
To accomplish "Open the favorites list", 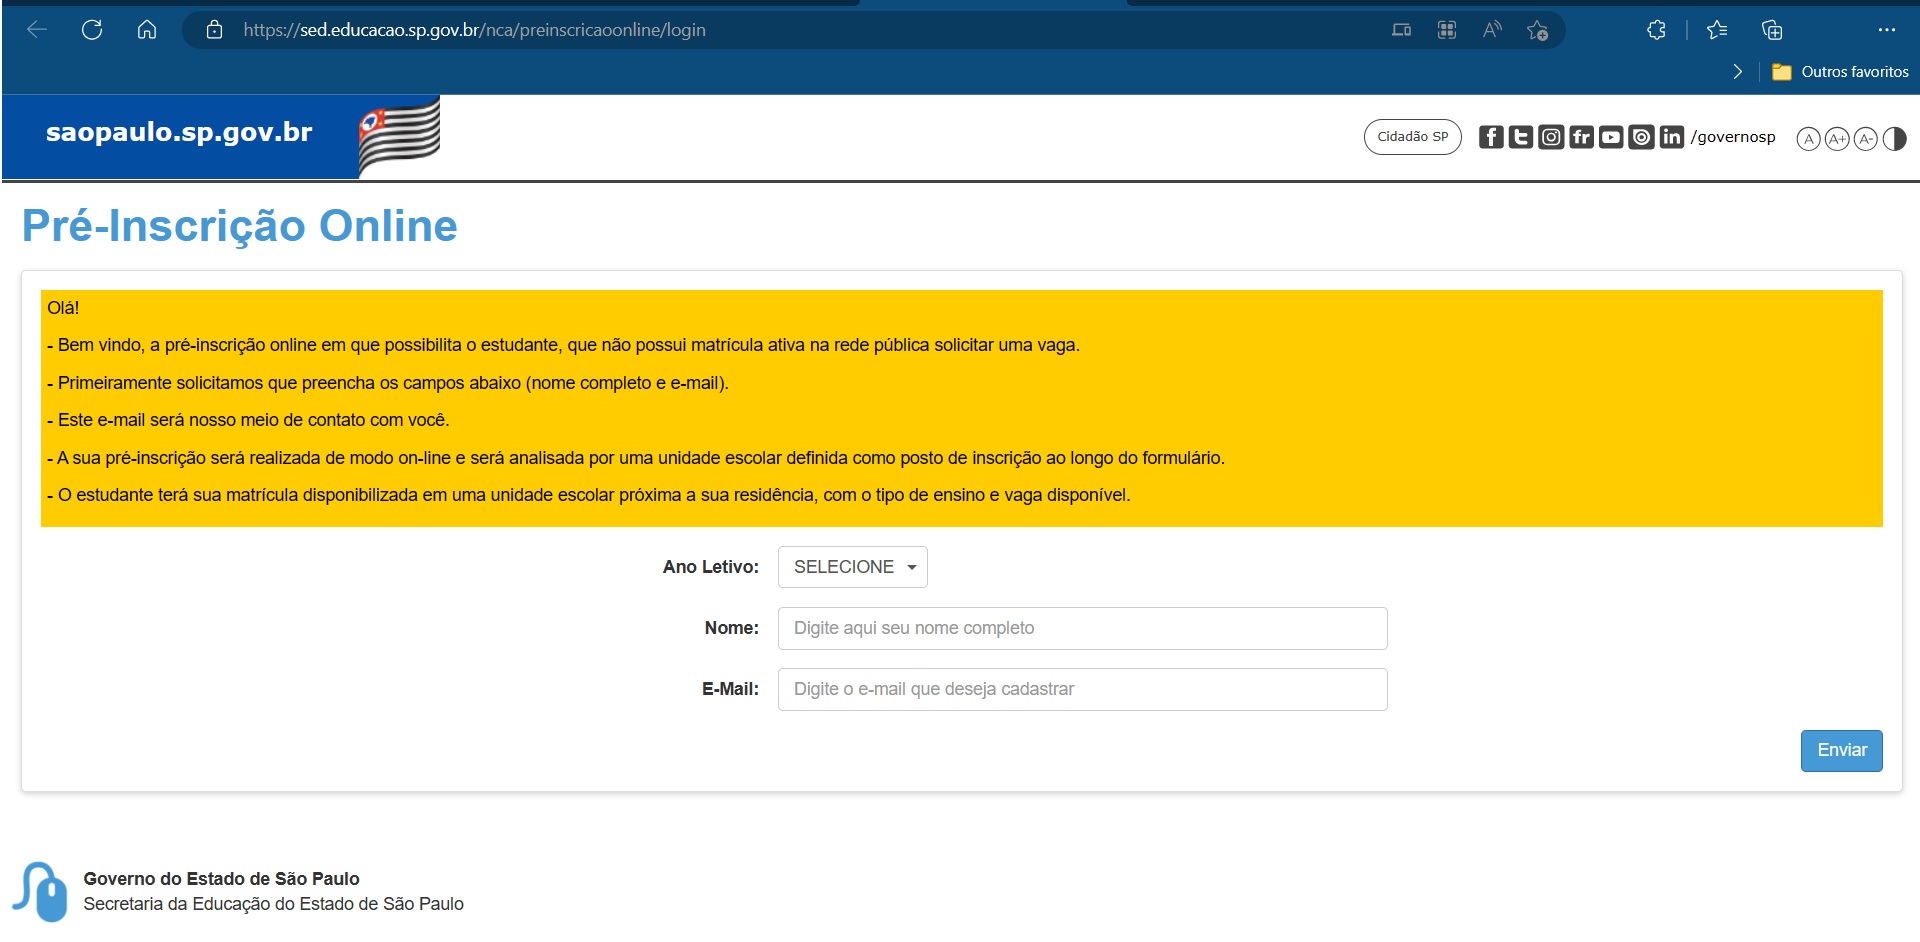I will [1717, 30].
